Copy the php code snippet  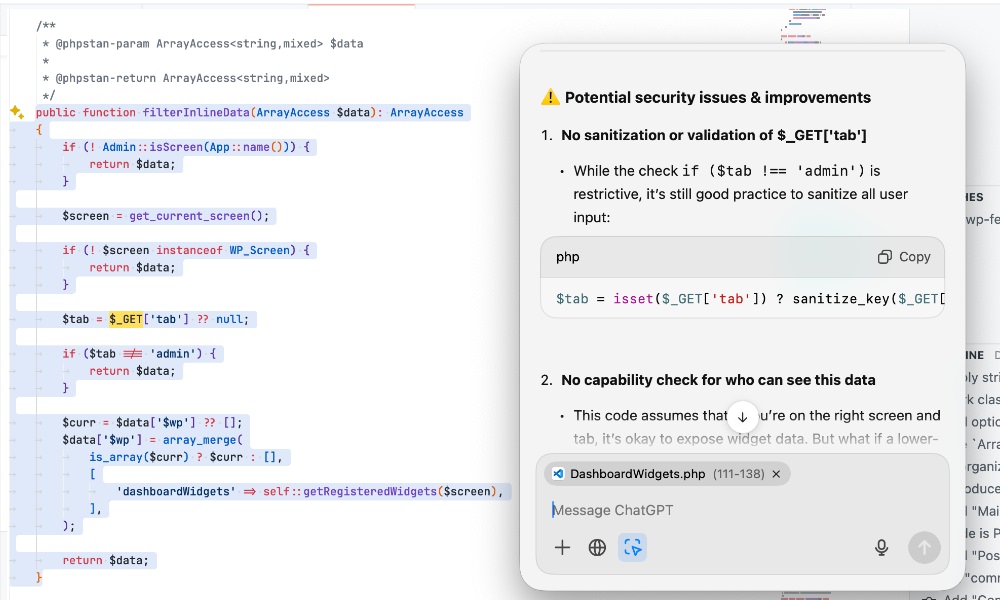904,257
